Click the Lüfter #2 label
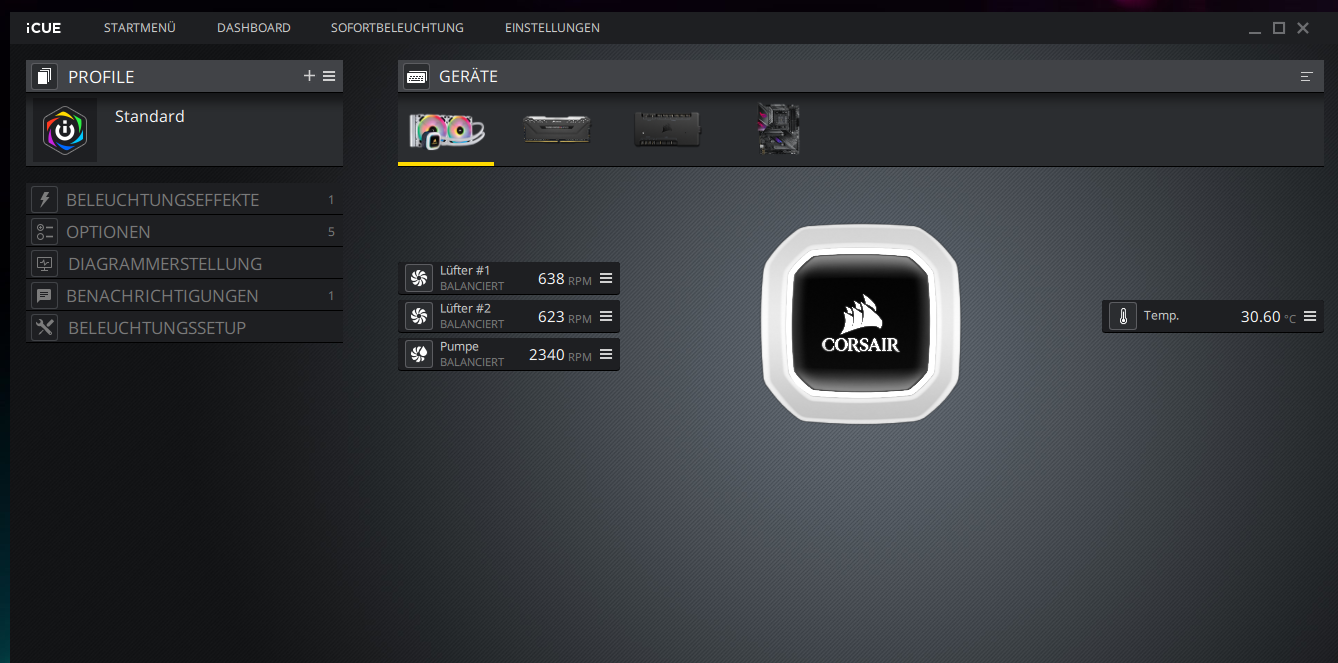 click(x=465, y=309)
